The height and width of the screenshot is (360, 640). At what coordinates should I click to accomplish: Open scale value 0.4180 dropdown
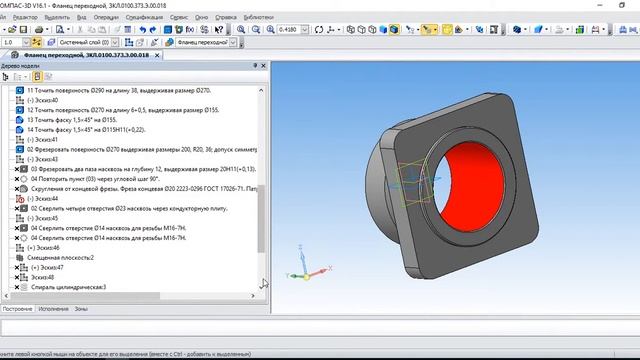(x=305, y=29)
